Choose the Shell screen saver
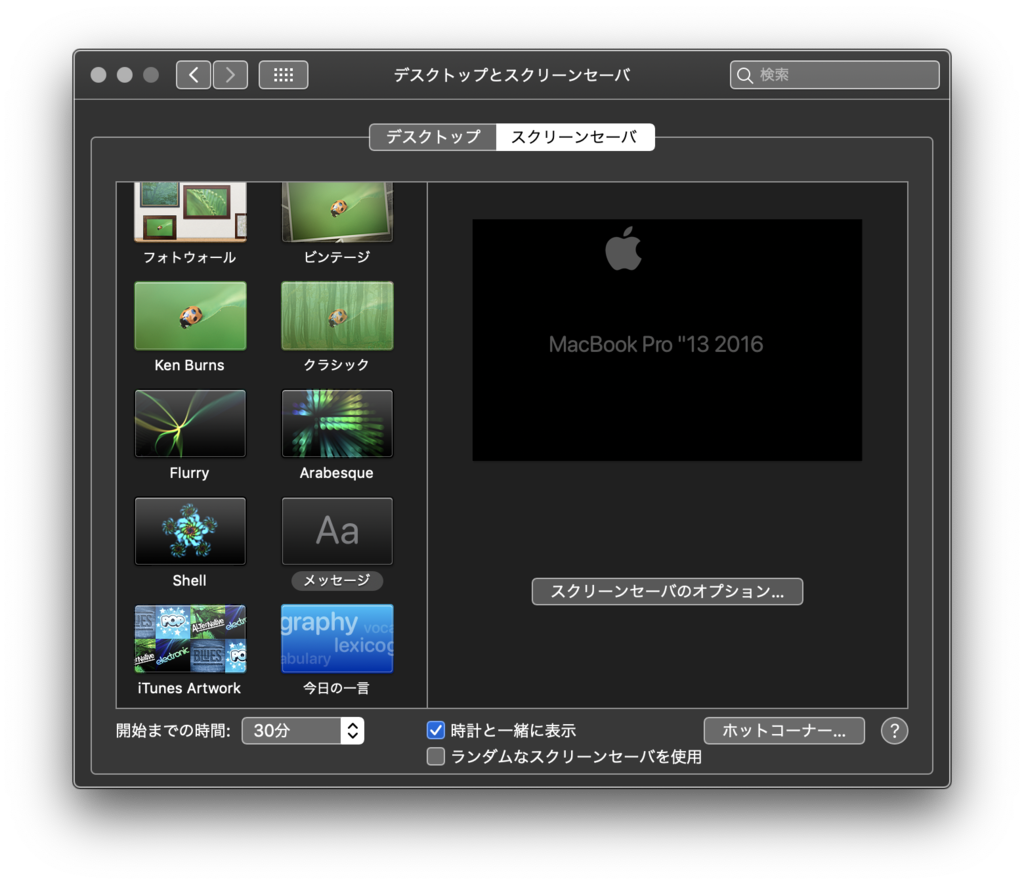The width and height of the screenshot is (1024, 885). (189, 530)
